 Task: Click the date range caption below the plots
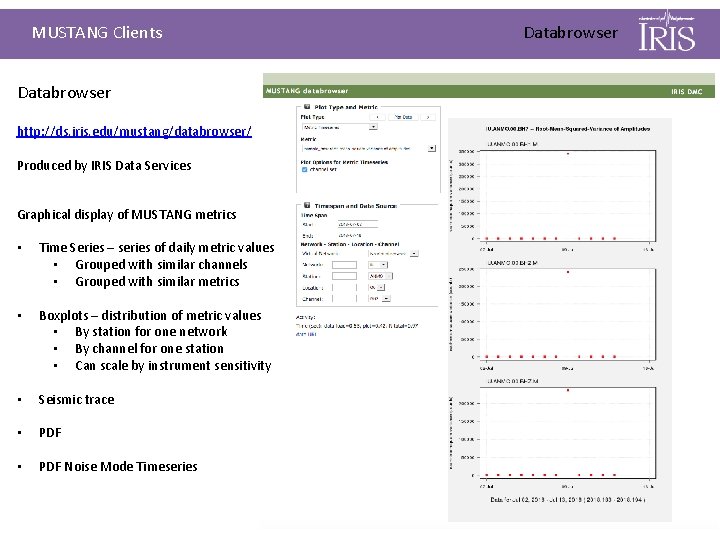[568, 500]
